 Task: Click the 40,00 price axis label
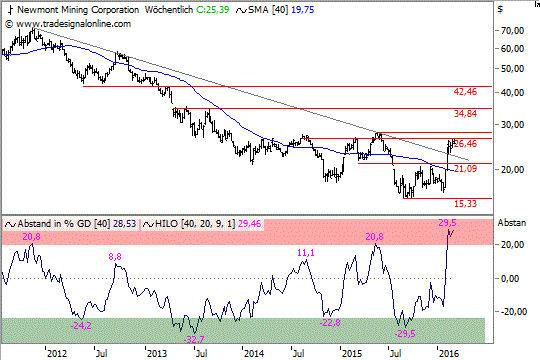tap(512, 93)
